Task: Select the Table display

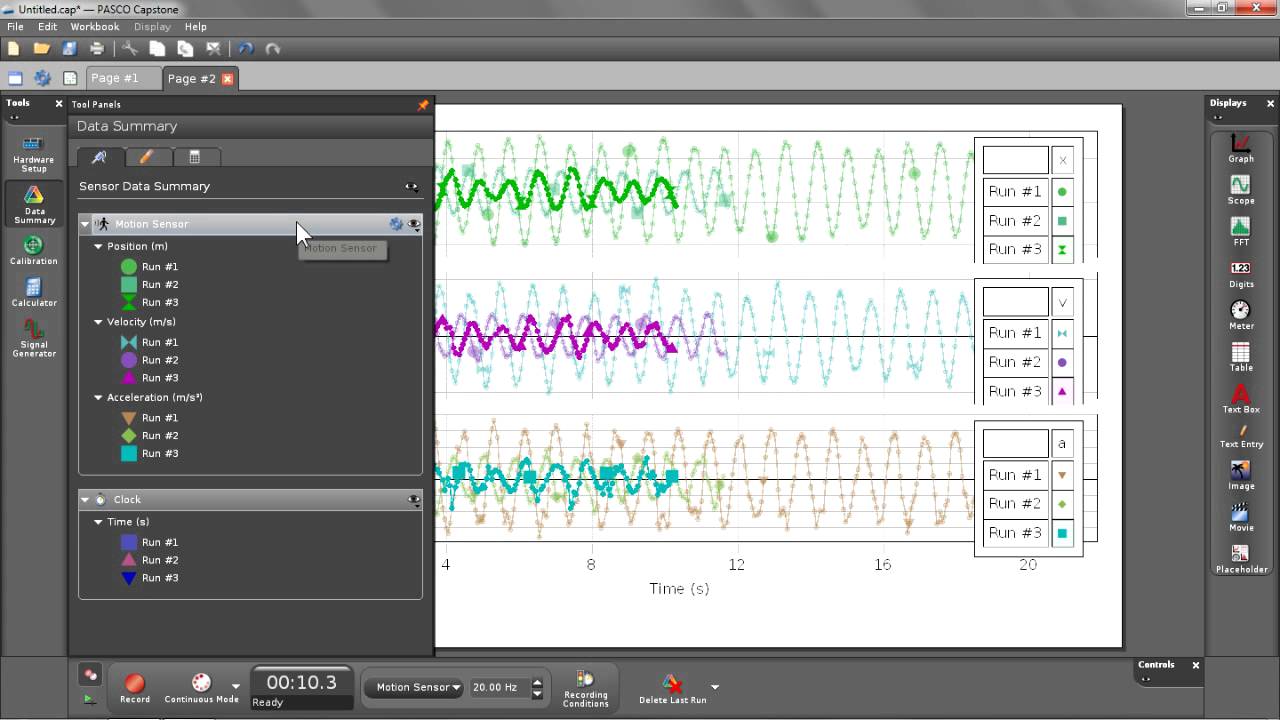Action: 1241,357
